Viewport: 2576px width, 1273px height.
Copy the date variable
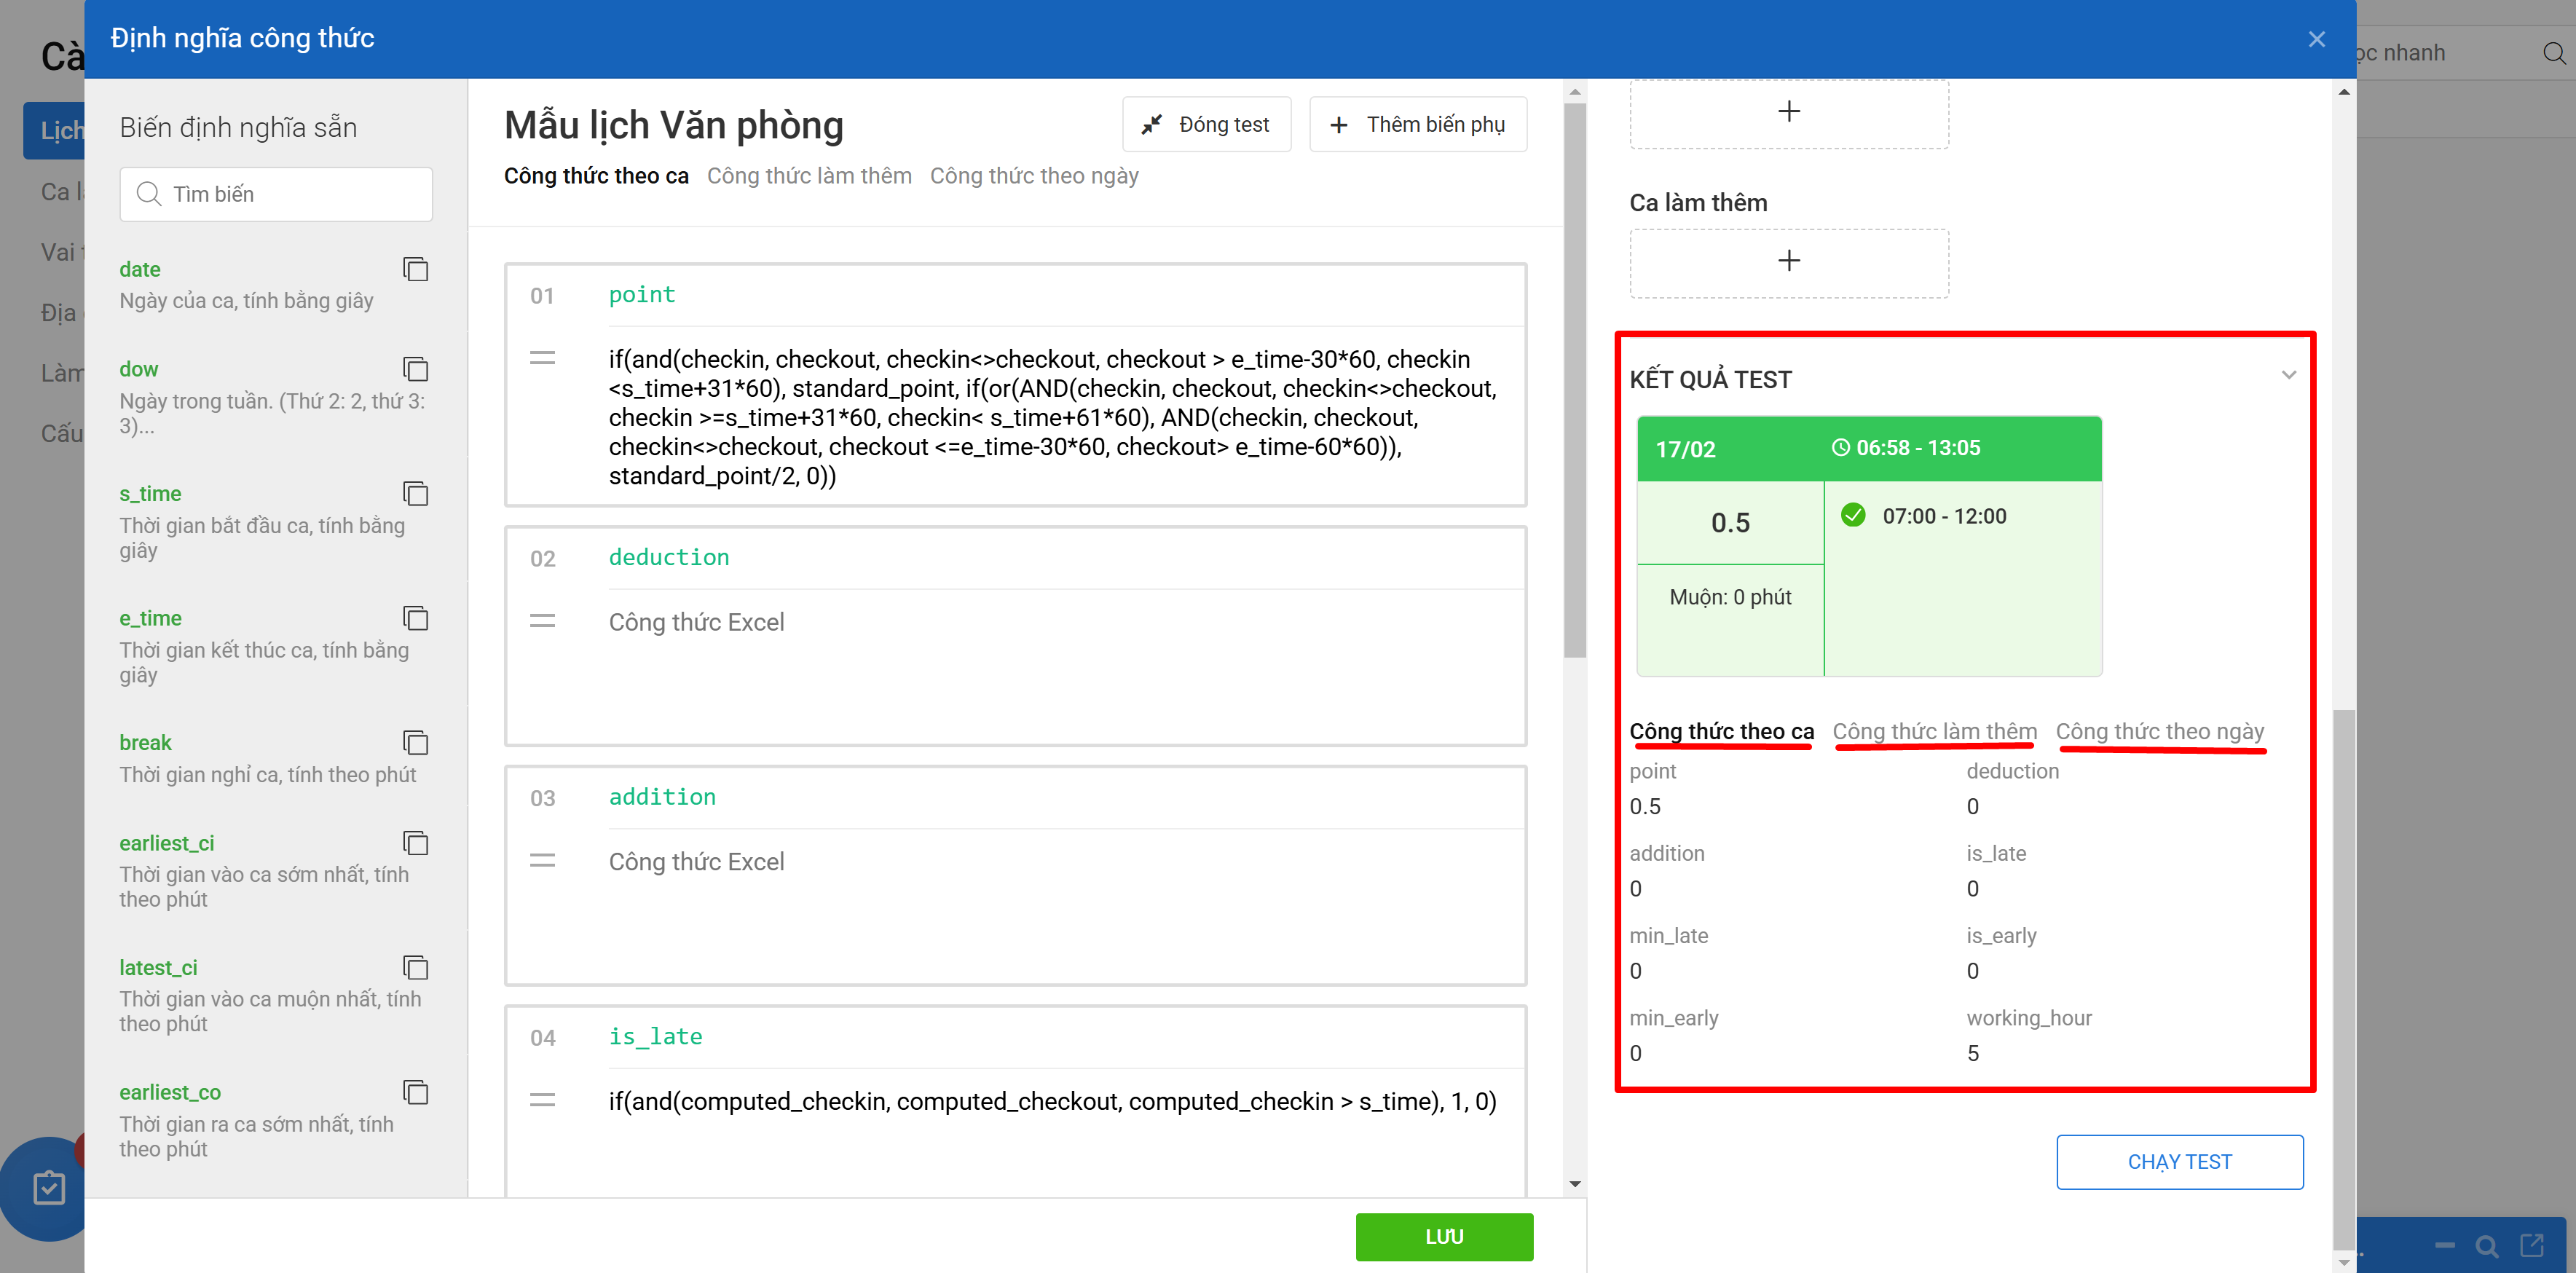click(x=415, y=269)
